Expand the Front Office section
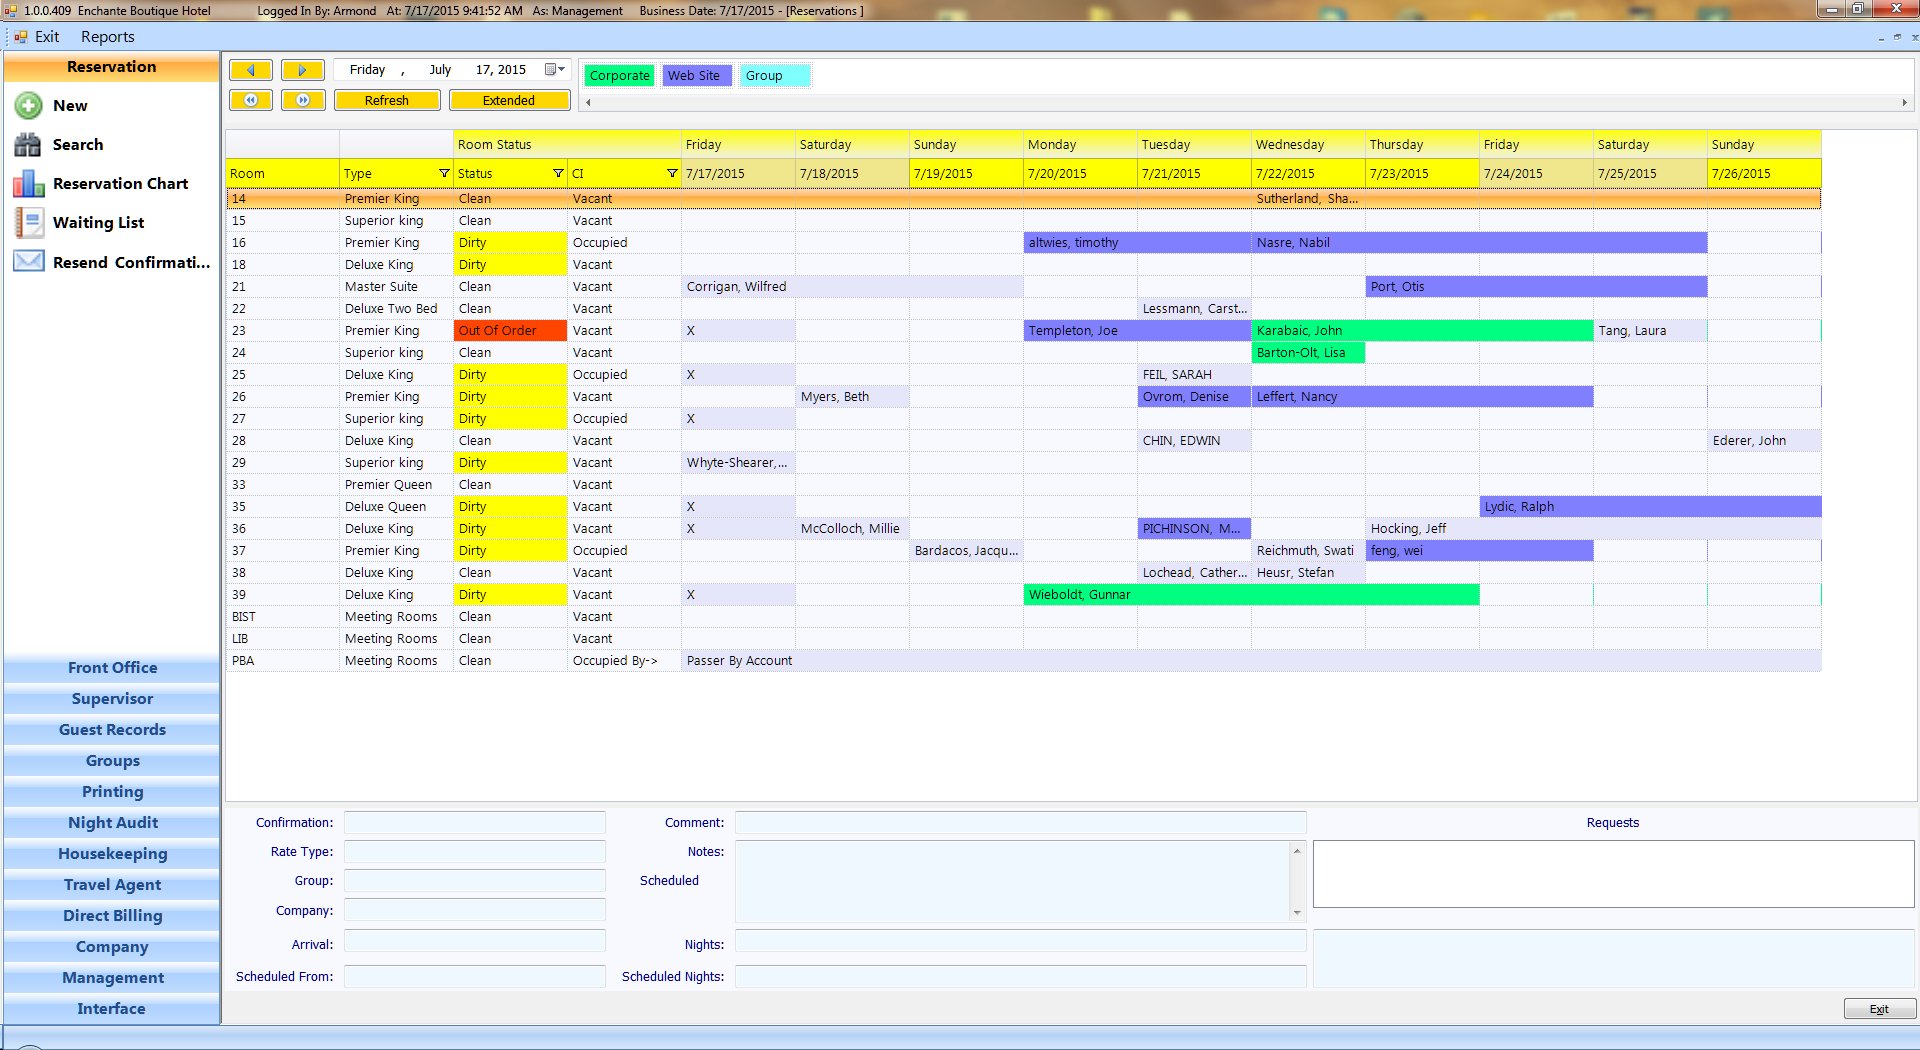 click(112, 668)
